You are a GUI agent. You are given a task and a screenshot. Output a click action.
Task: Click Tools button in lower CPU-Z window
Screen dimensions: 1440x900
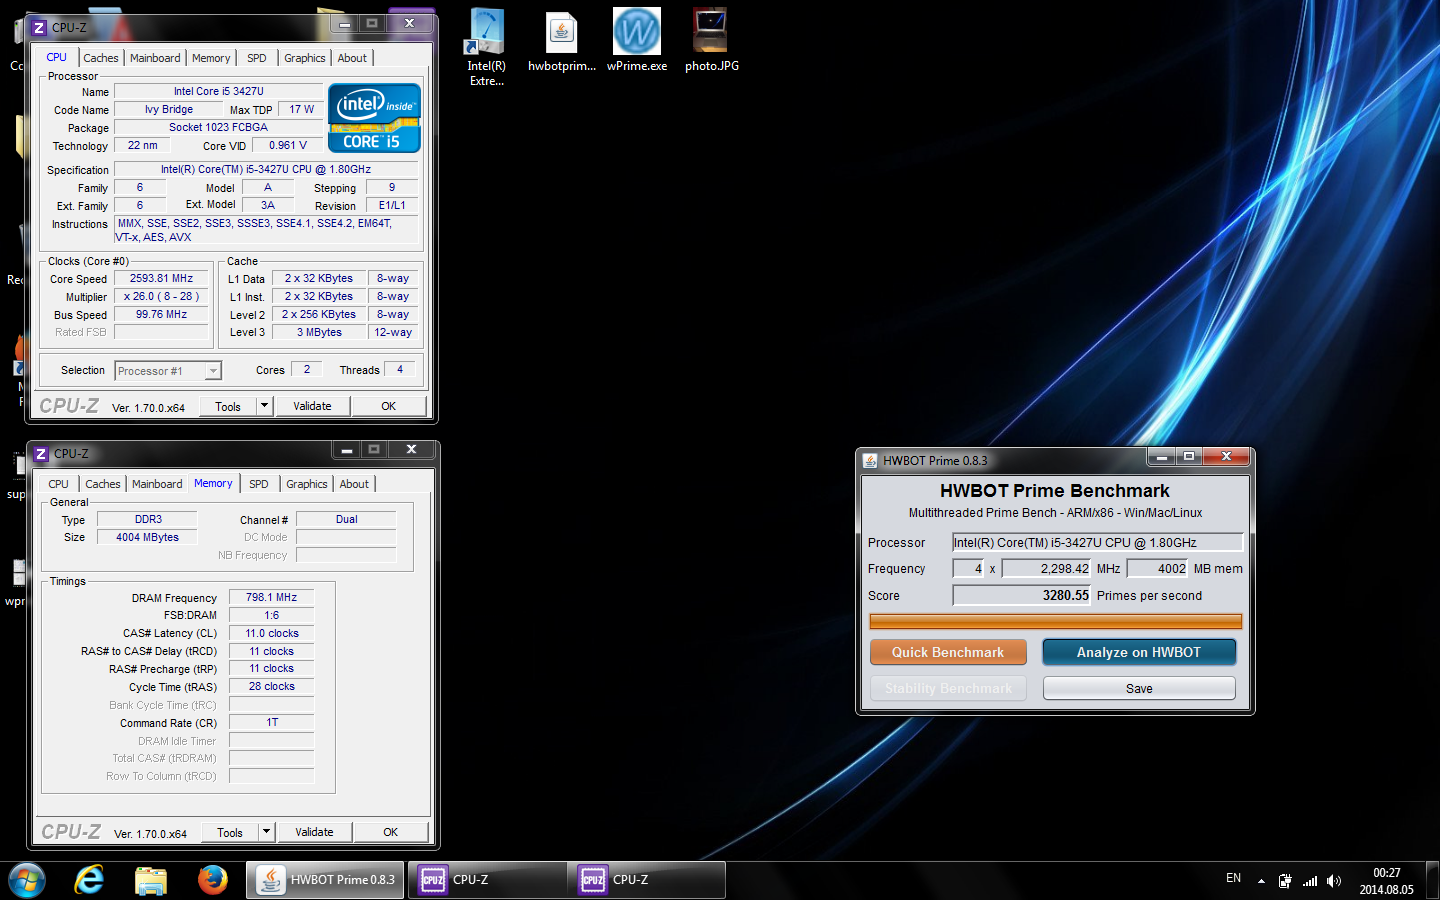pyautogui.click(x=230, y=832)
